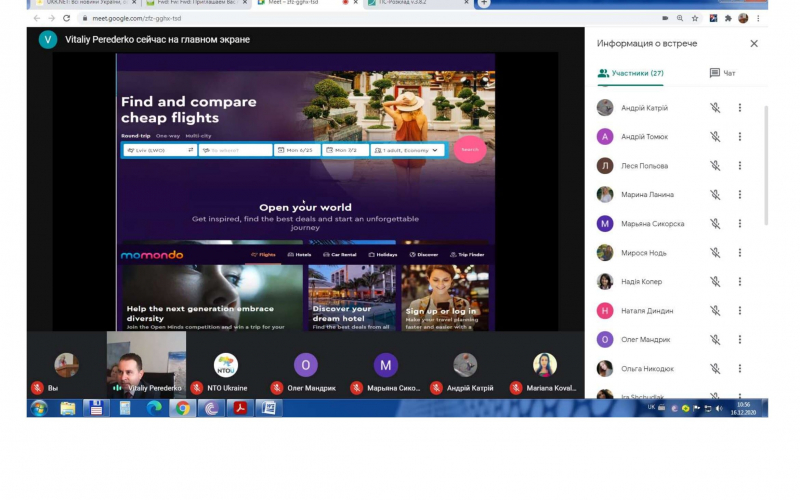Open more options for Мирося Нодь
The width and height of the screenshot is (800, 500).
tap(740, 253)
